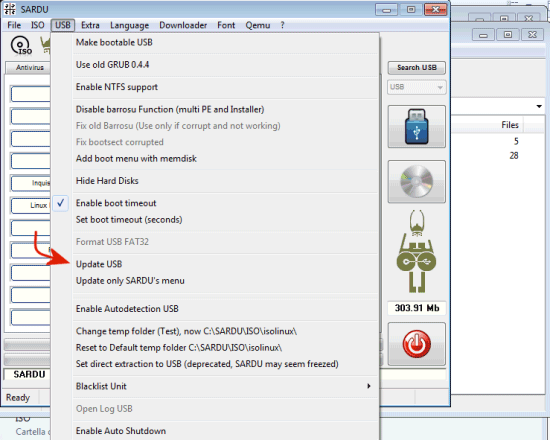Maximize the SARDU window
The image size is (550, 440).
point(411,9)
